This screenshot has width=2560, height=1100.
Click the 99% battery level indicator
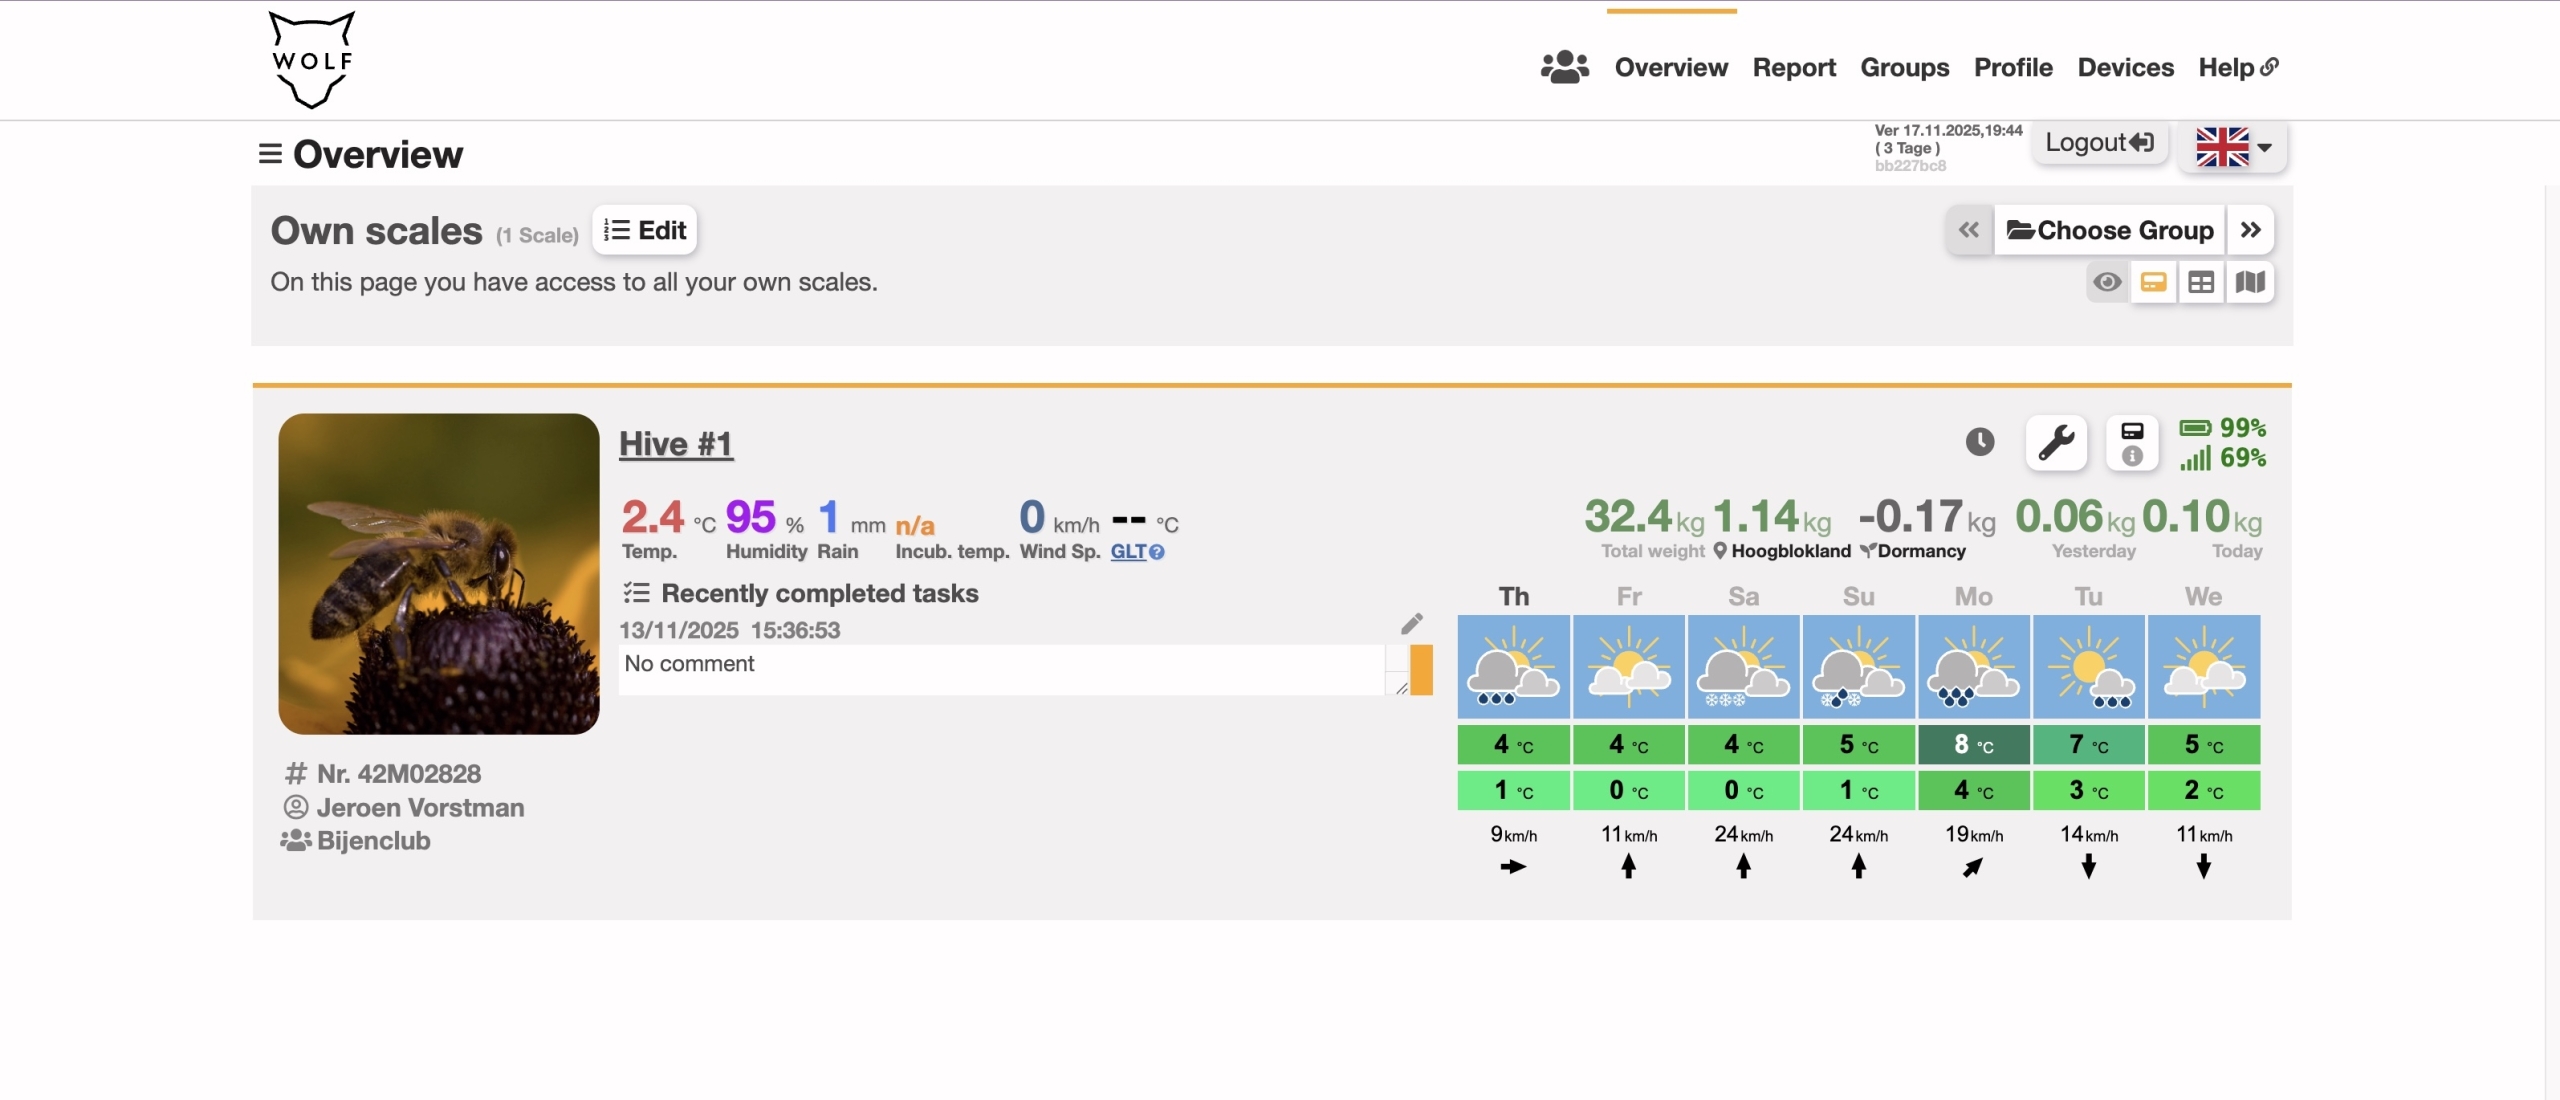[x=2224, y=427]
